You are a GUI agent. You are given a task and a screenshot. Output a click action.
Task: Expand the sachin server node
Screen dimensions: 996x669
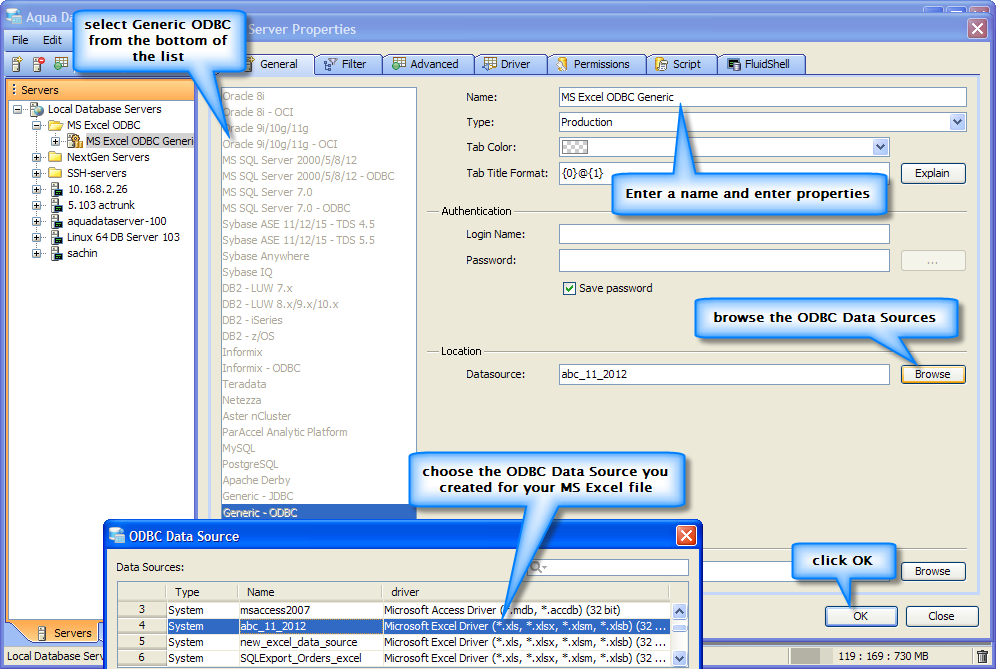point(37,253)
